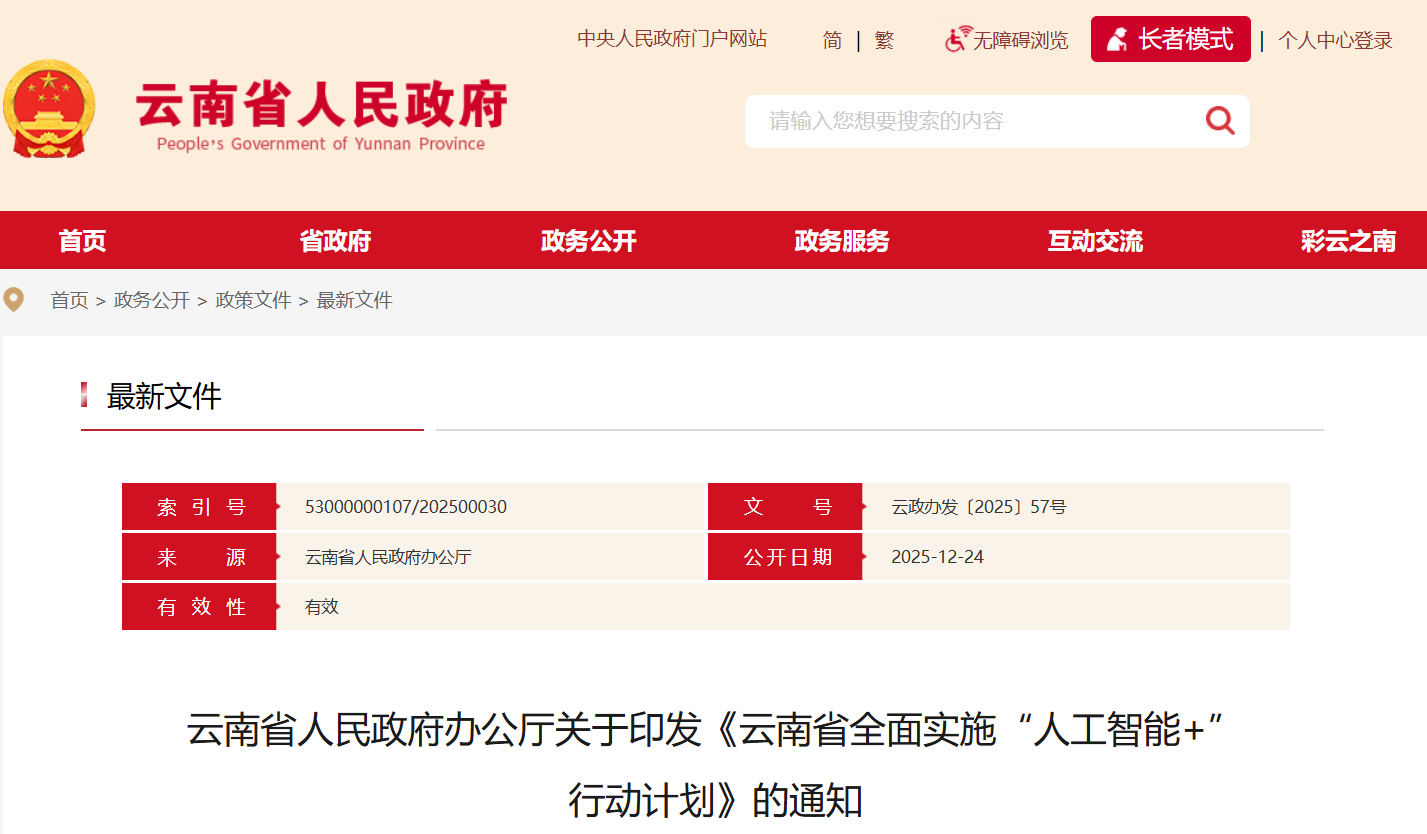Viewport: 1427px width, 834px height.
Task: Expand 政务服务 navigation menu
Action: tap(841, 241)
